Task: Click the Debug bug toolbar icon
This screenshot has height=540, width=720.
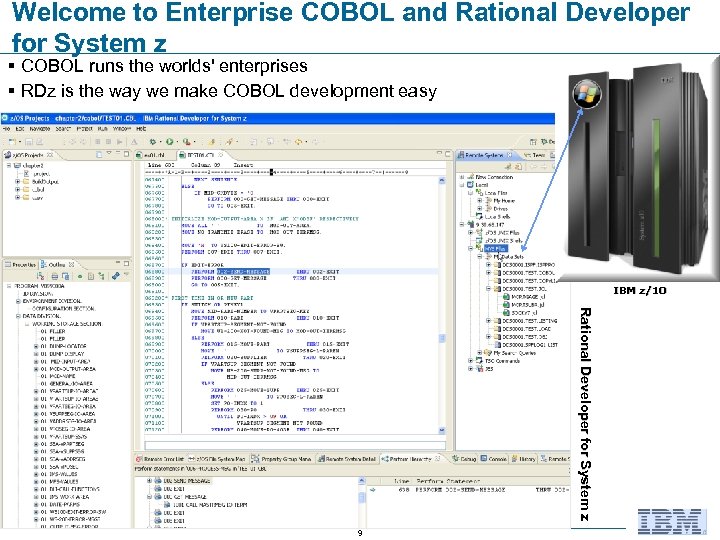Action: click(x=152, y=141)
